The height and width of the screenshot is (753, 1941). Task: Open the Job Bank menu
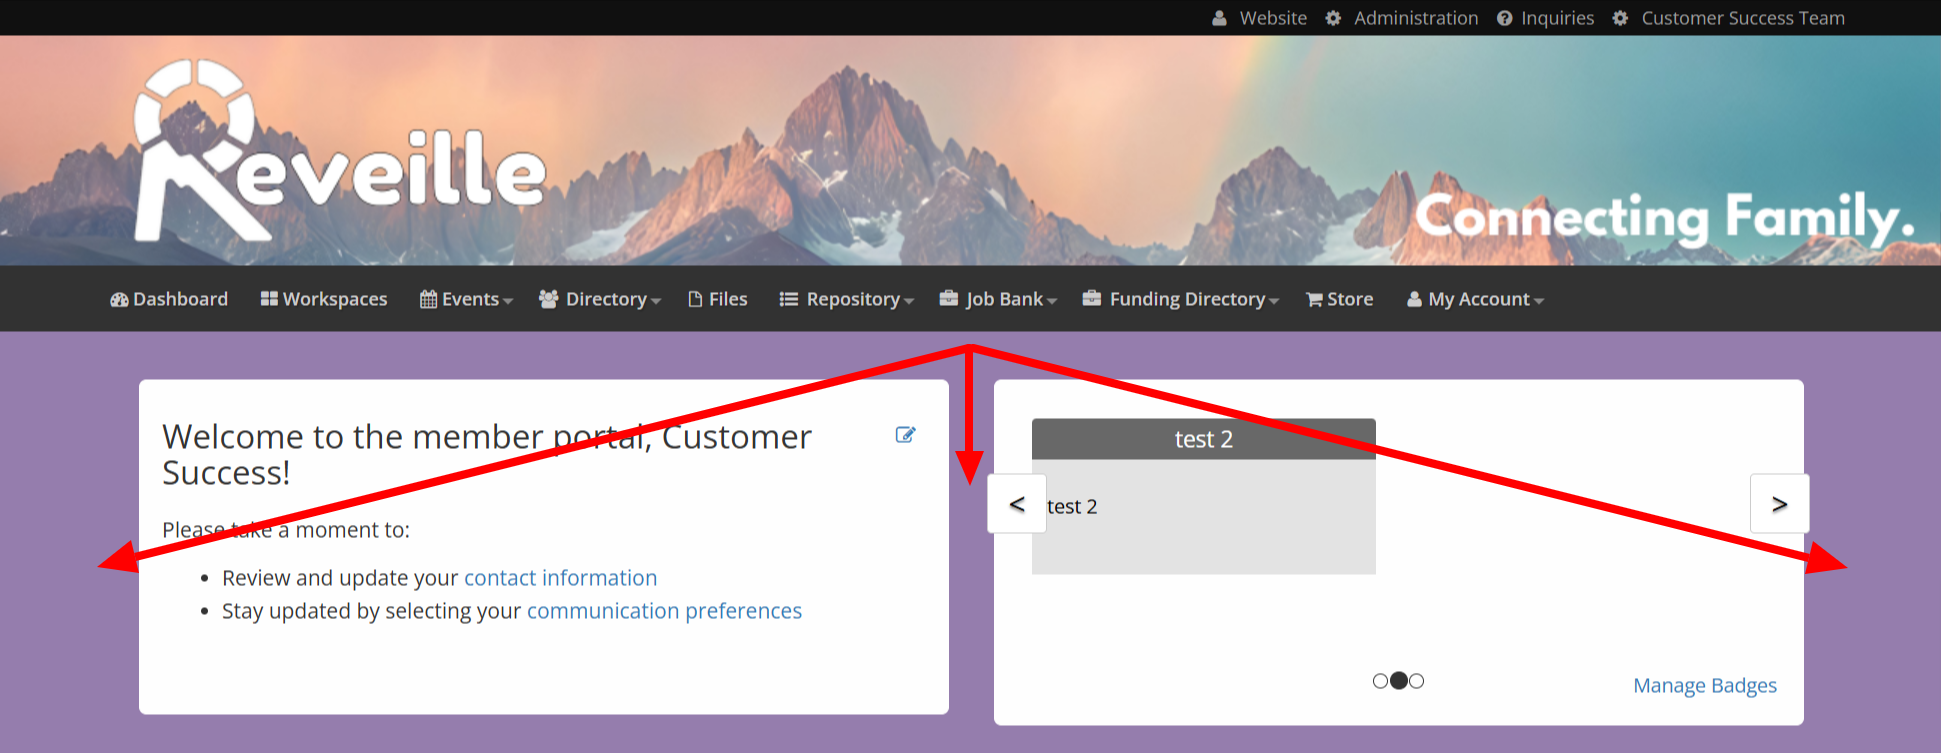(x=999, y=300)
